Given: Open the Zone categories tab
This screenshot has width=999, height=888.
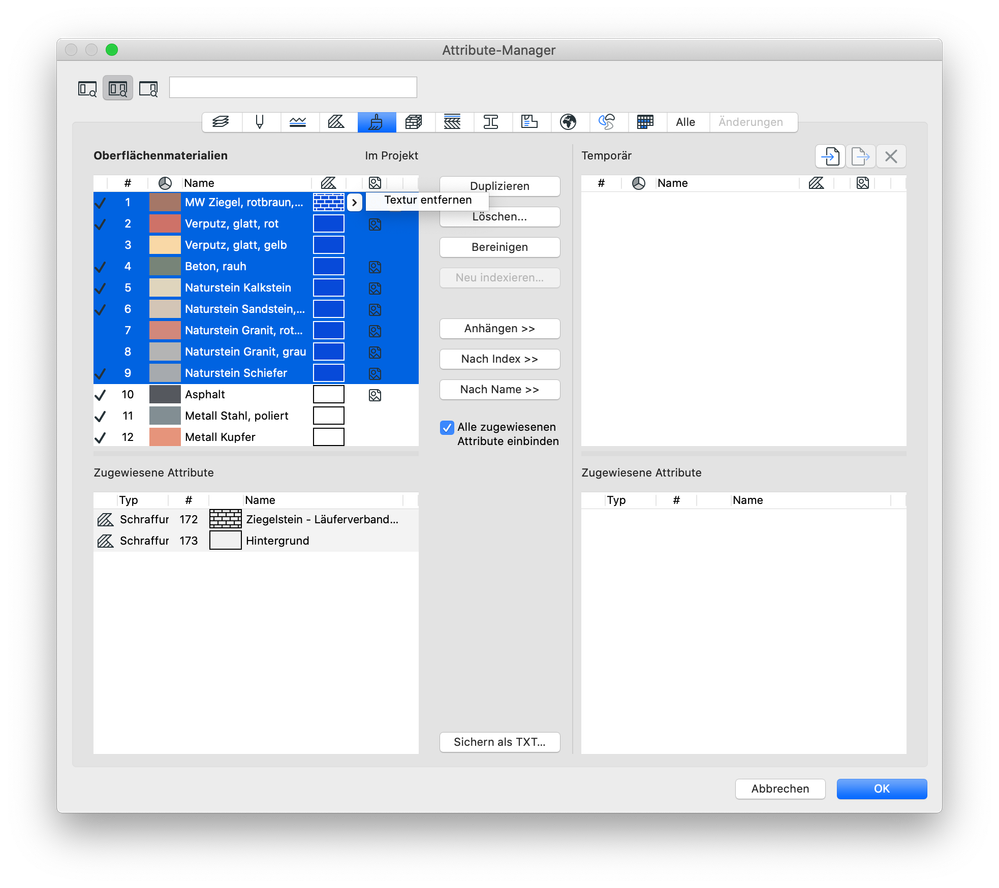Looking at the screenshot, I should pyautogui.click(x=529, y=122).
